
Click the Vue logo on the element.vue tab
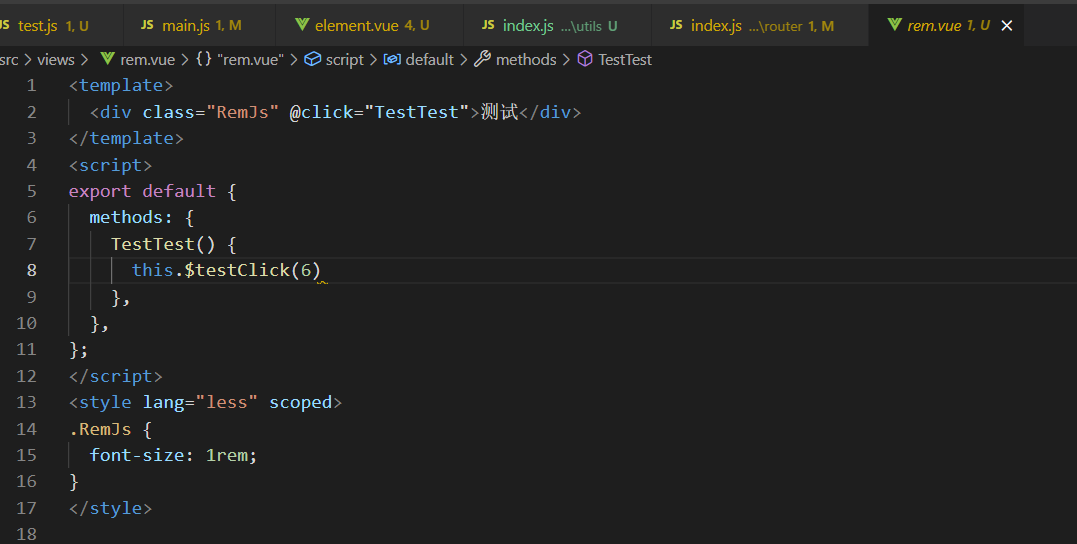pyautogui.click(x=302, y=26)
